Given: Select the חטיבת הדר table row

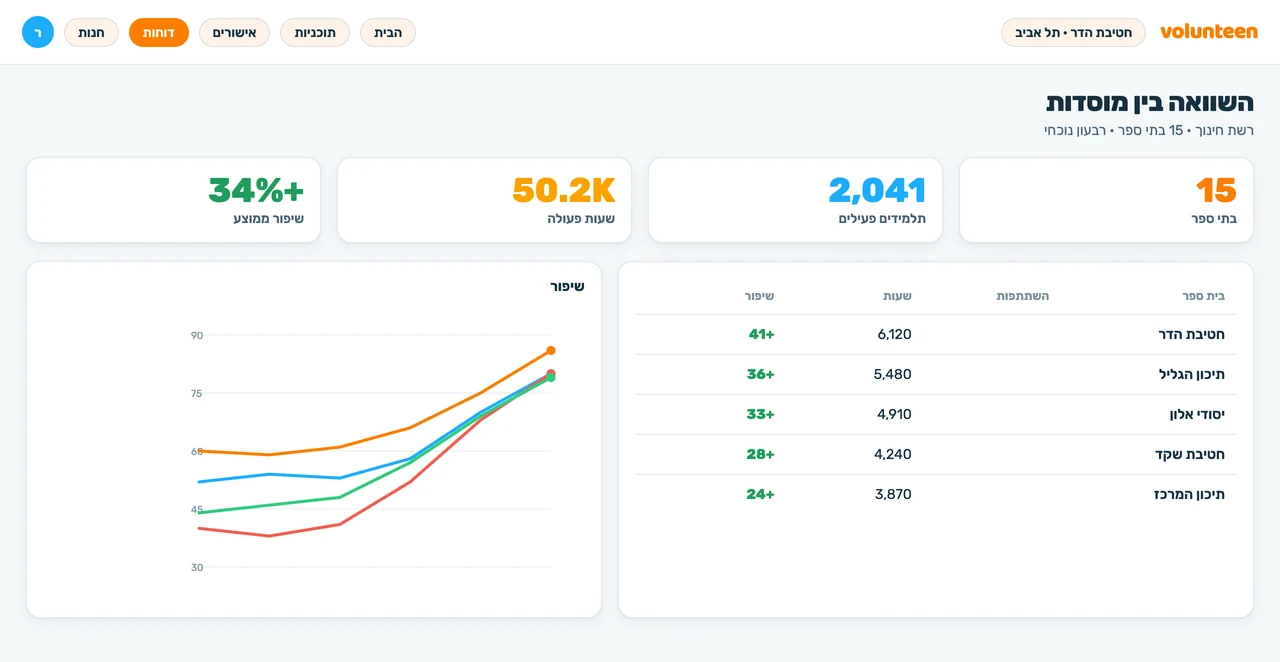Looking at the screenshot, I should tap(936, 334).
